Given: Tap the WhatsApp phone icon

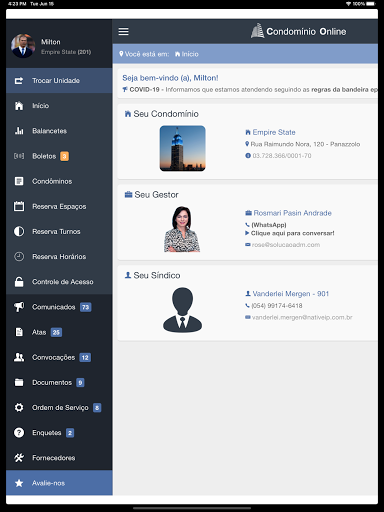Looking at the screenshot, I should pos(247,225).
